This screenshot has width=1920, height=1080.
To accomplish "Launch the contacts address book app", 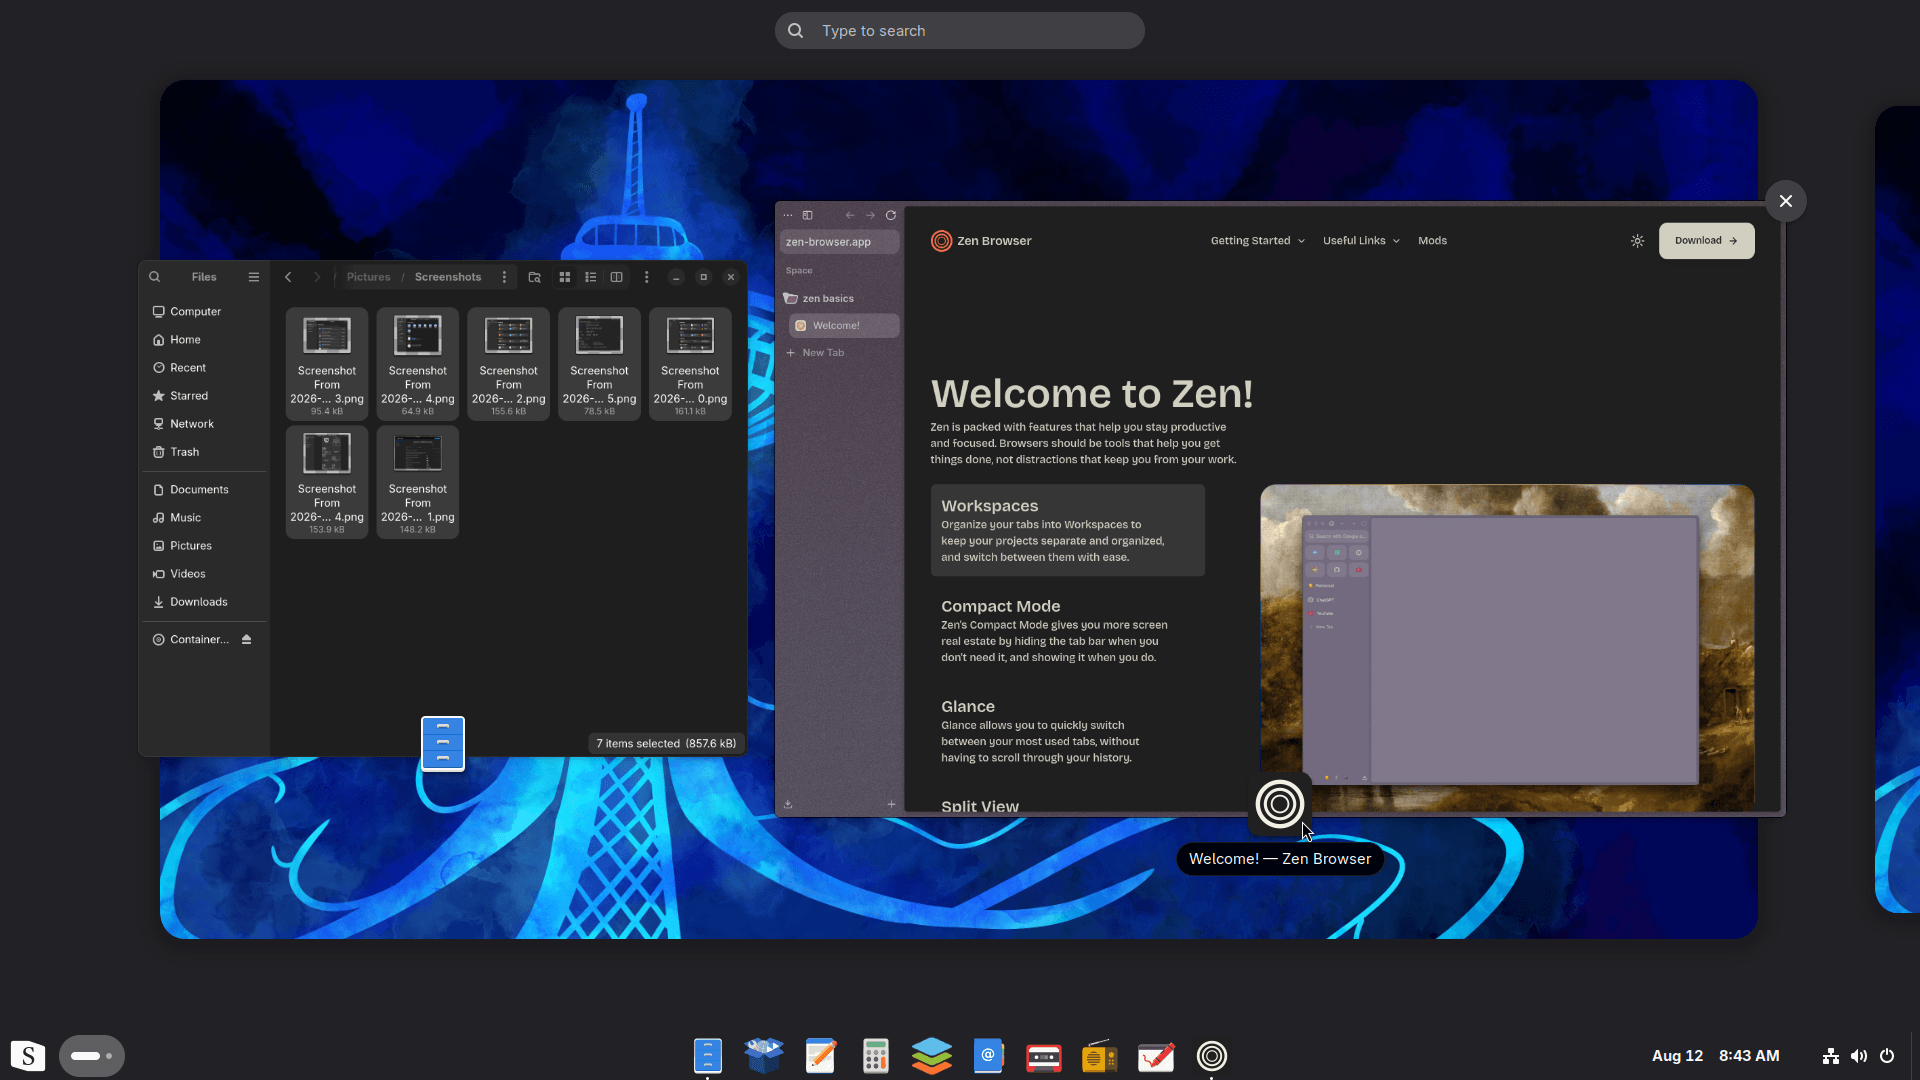I will (x=988, y=1056).
